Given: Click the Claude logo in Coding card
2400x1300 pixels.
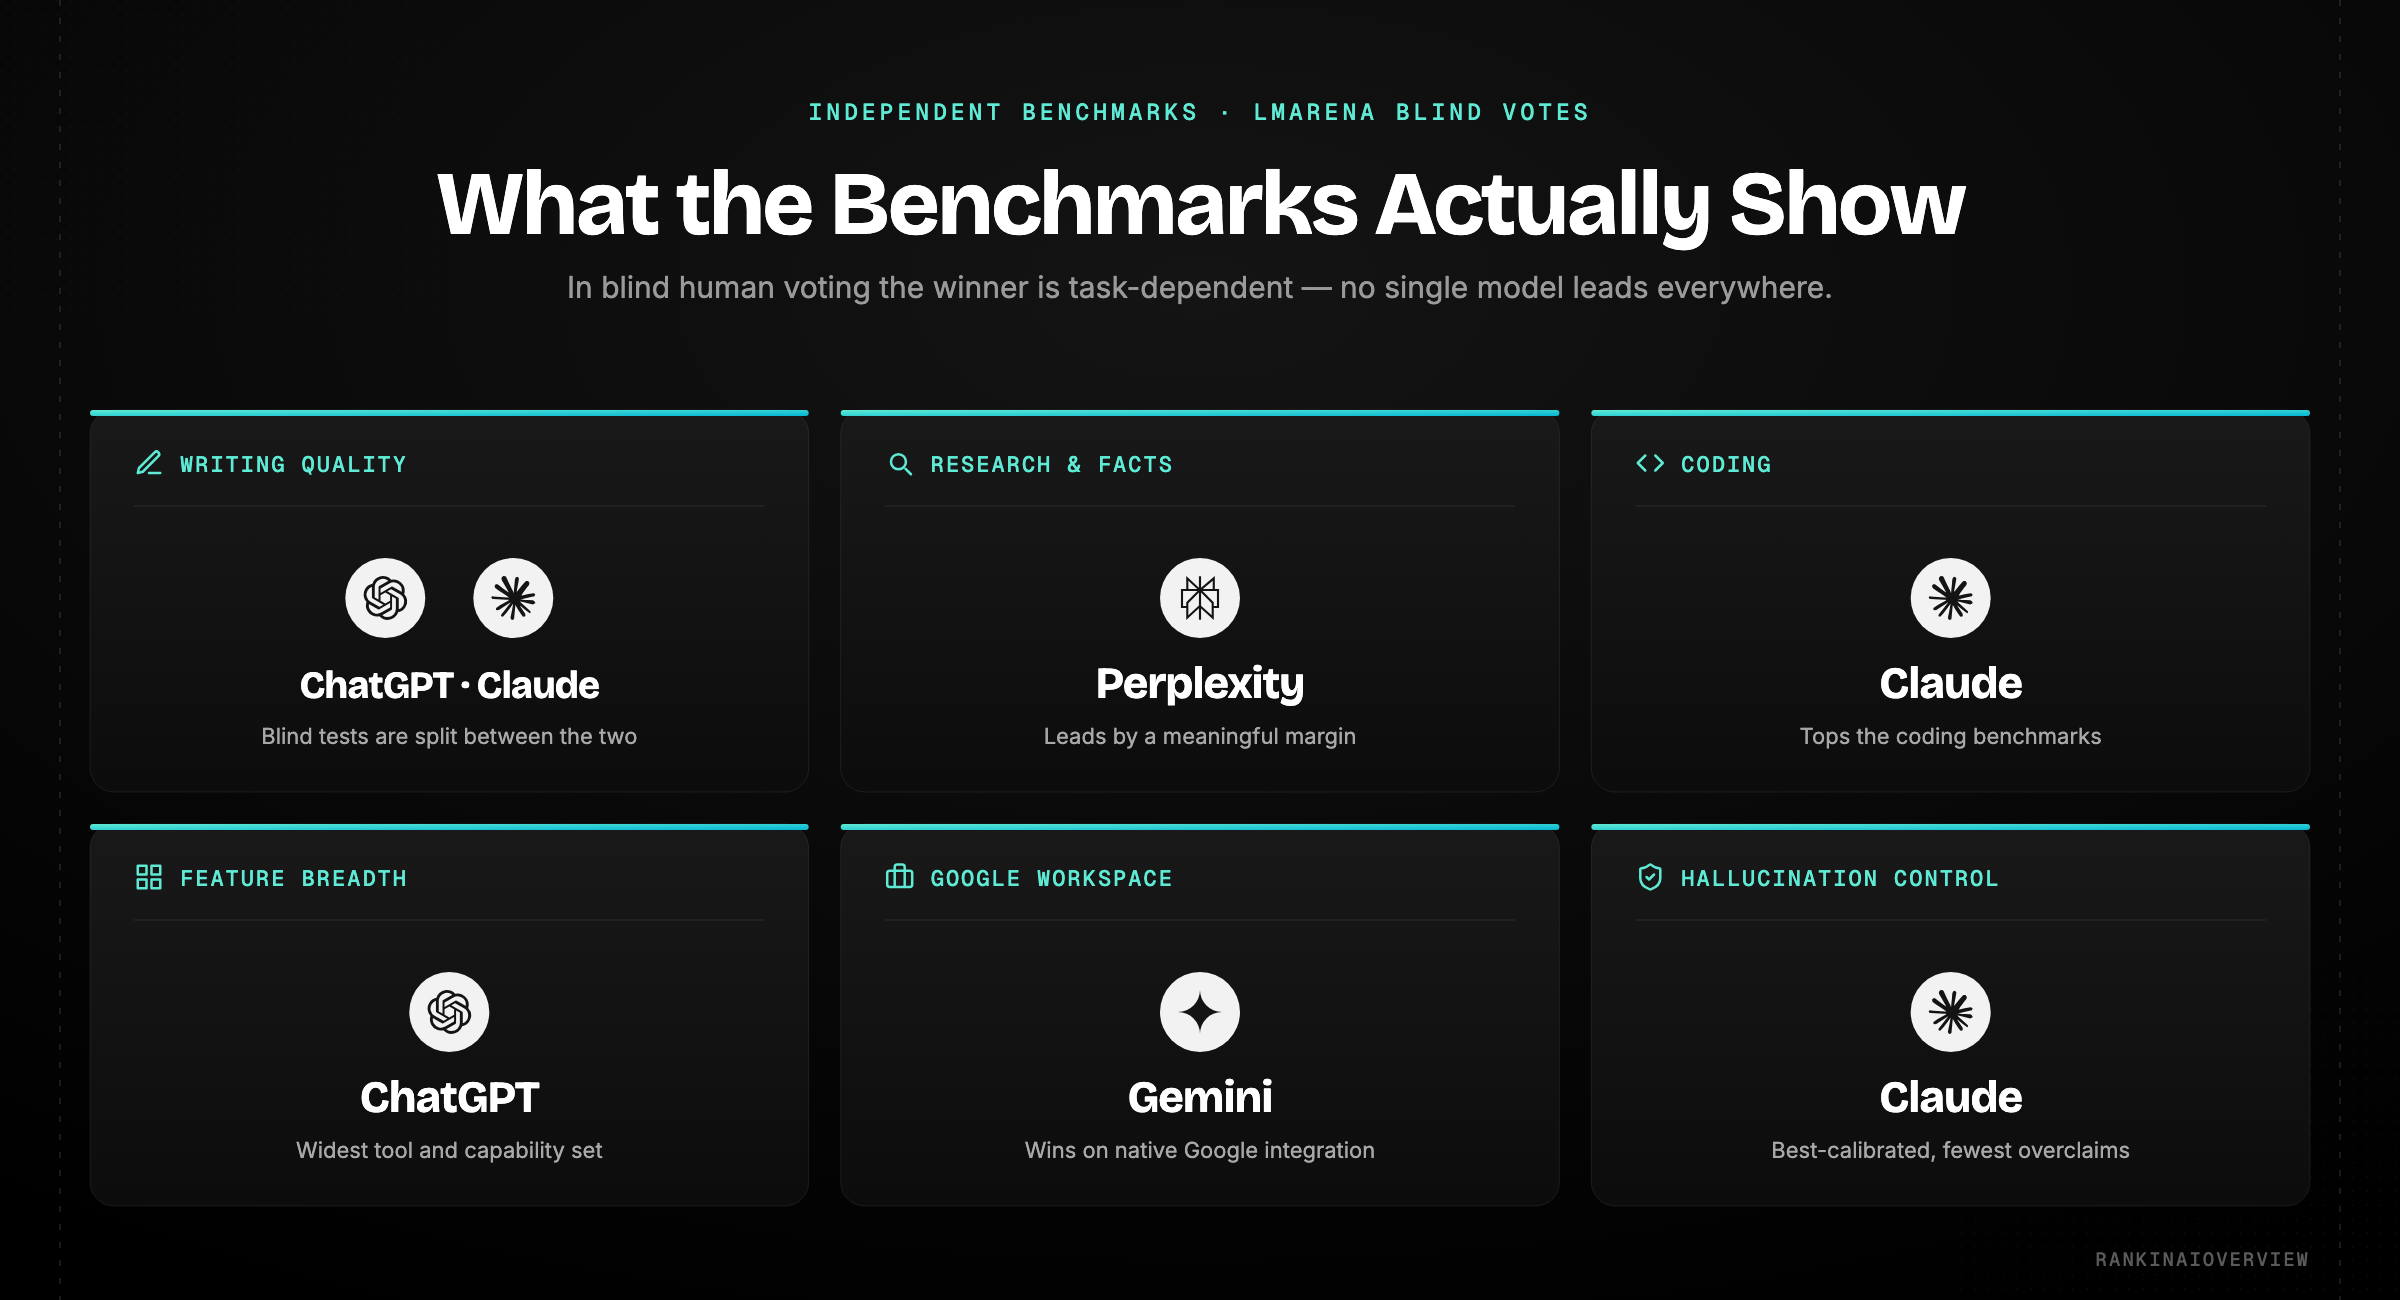Looking at the screenshot, I should [1950, 598].
